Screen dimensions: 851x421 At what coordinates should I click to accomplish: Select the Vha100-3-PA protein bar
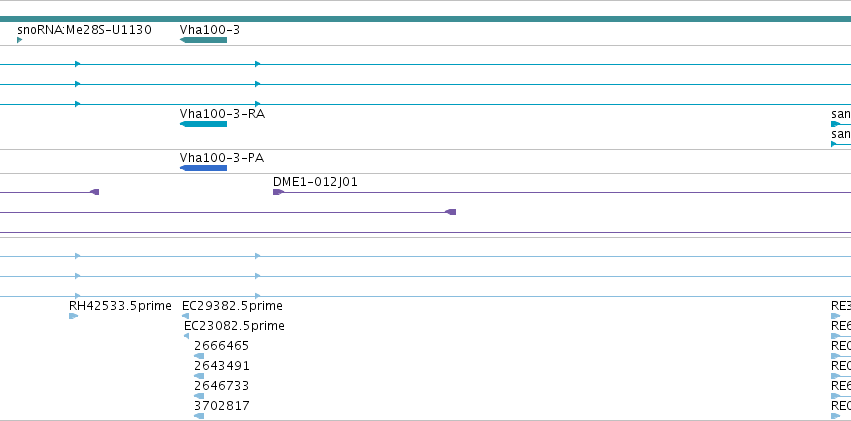tap(203, 168)
